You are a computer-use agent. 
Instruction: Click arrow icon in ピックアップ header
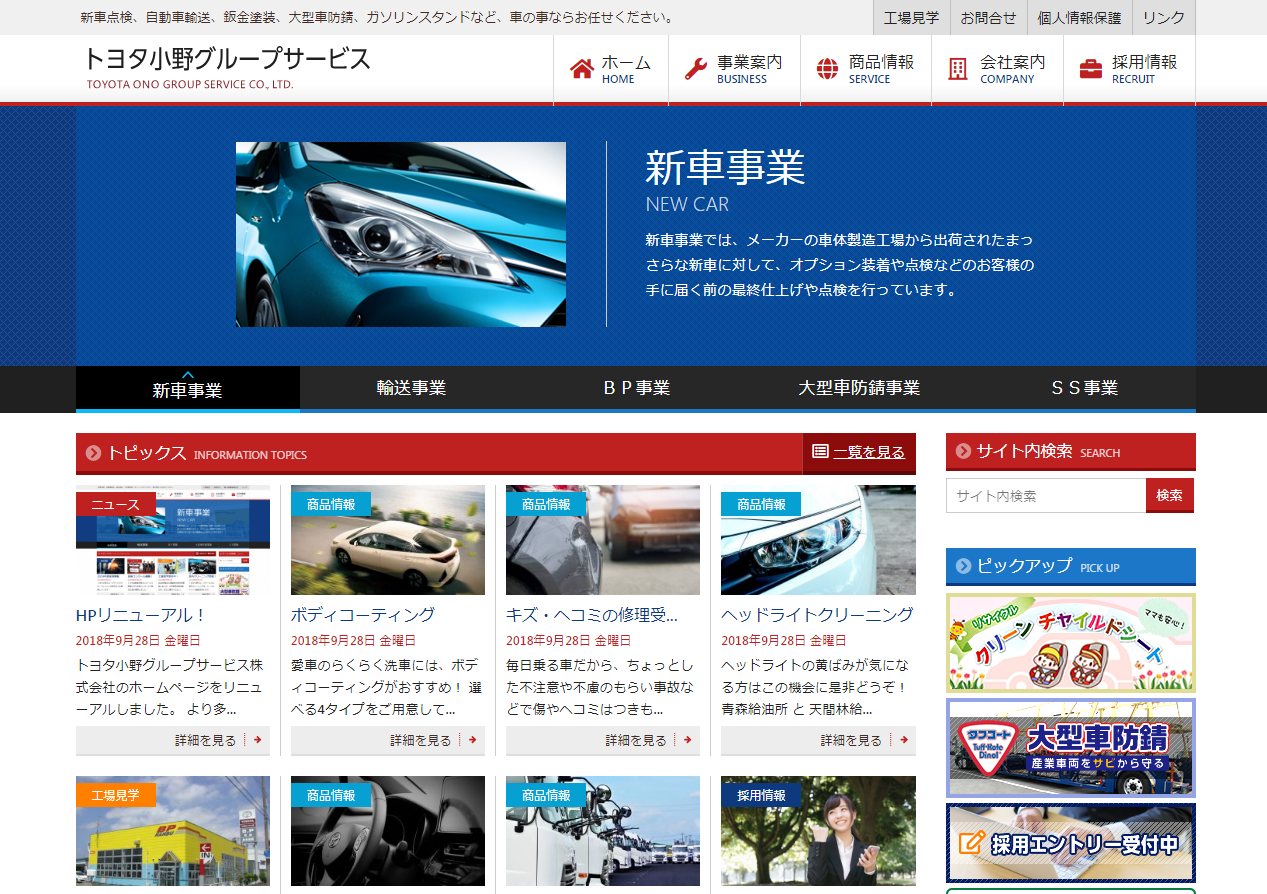coord(964,566)
